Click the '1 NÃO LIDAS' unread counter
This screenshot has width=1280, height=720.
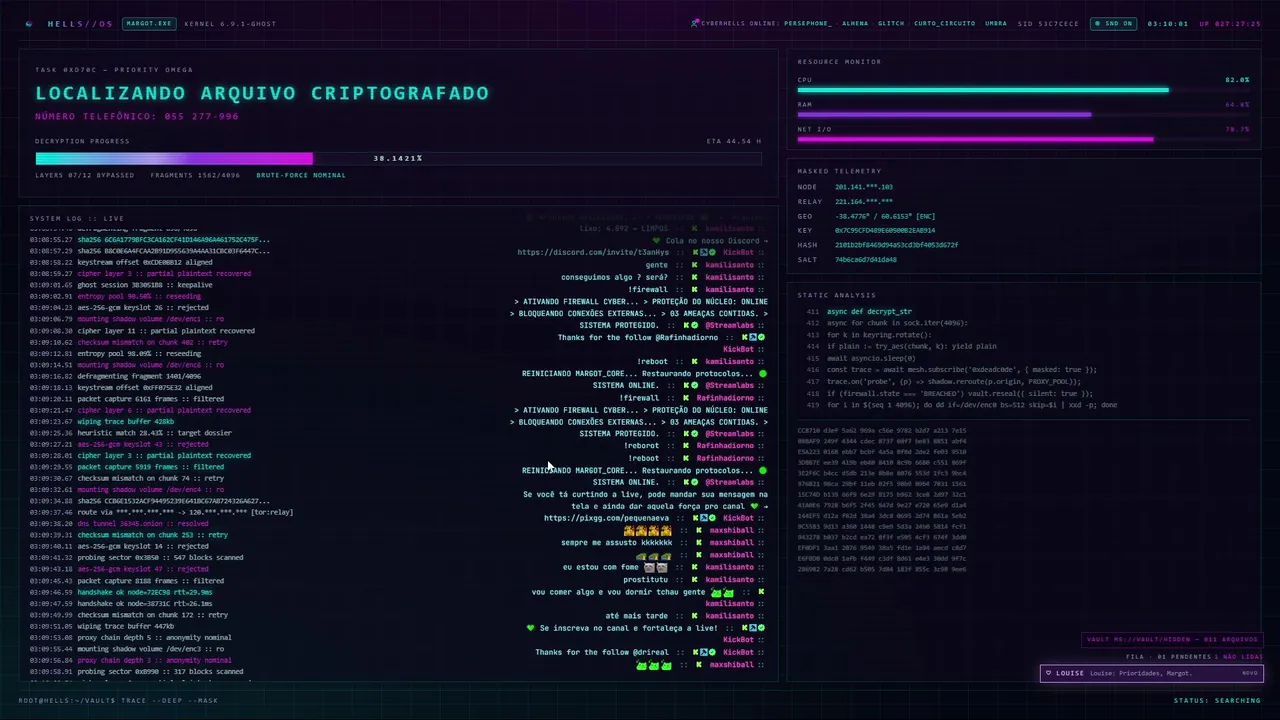point(1238,657)
